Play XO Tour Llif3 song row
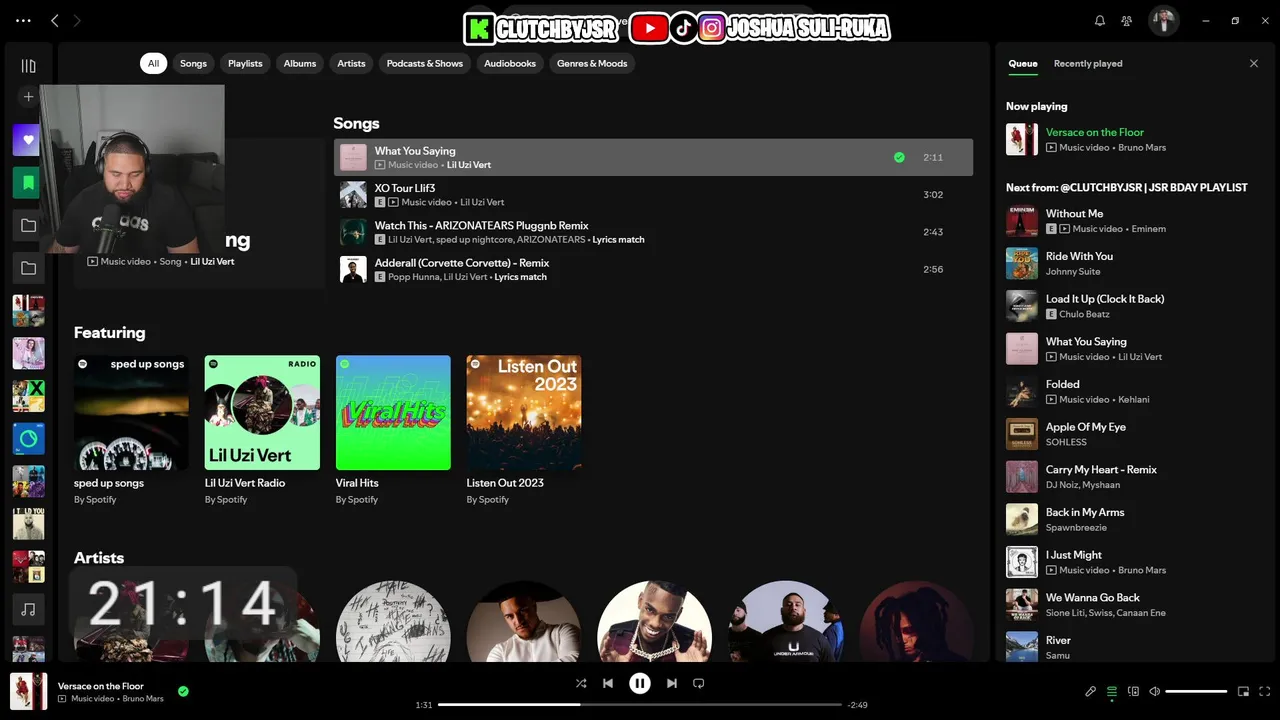 [653, 195]
